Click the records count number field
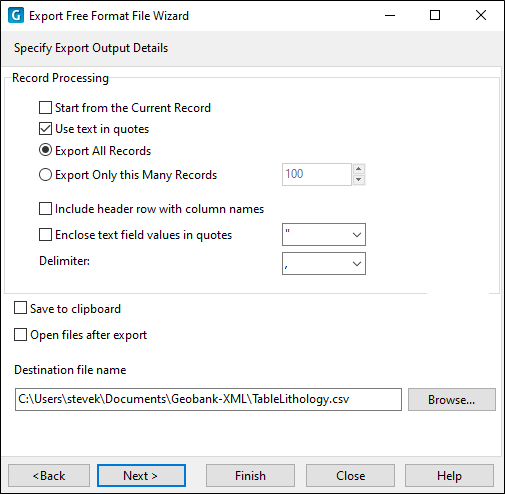This screenshot has width=505, height=494. point(317,174)
